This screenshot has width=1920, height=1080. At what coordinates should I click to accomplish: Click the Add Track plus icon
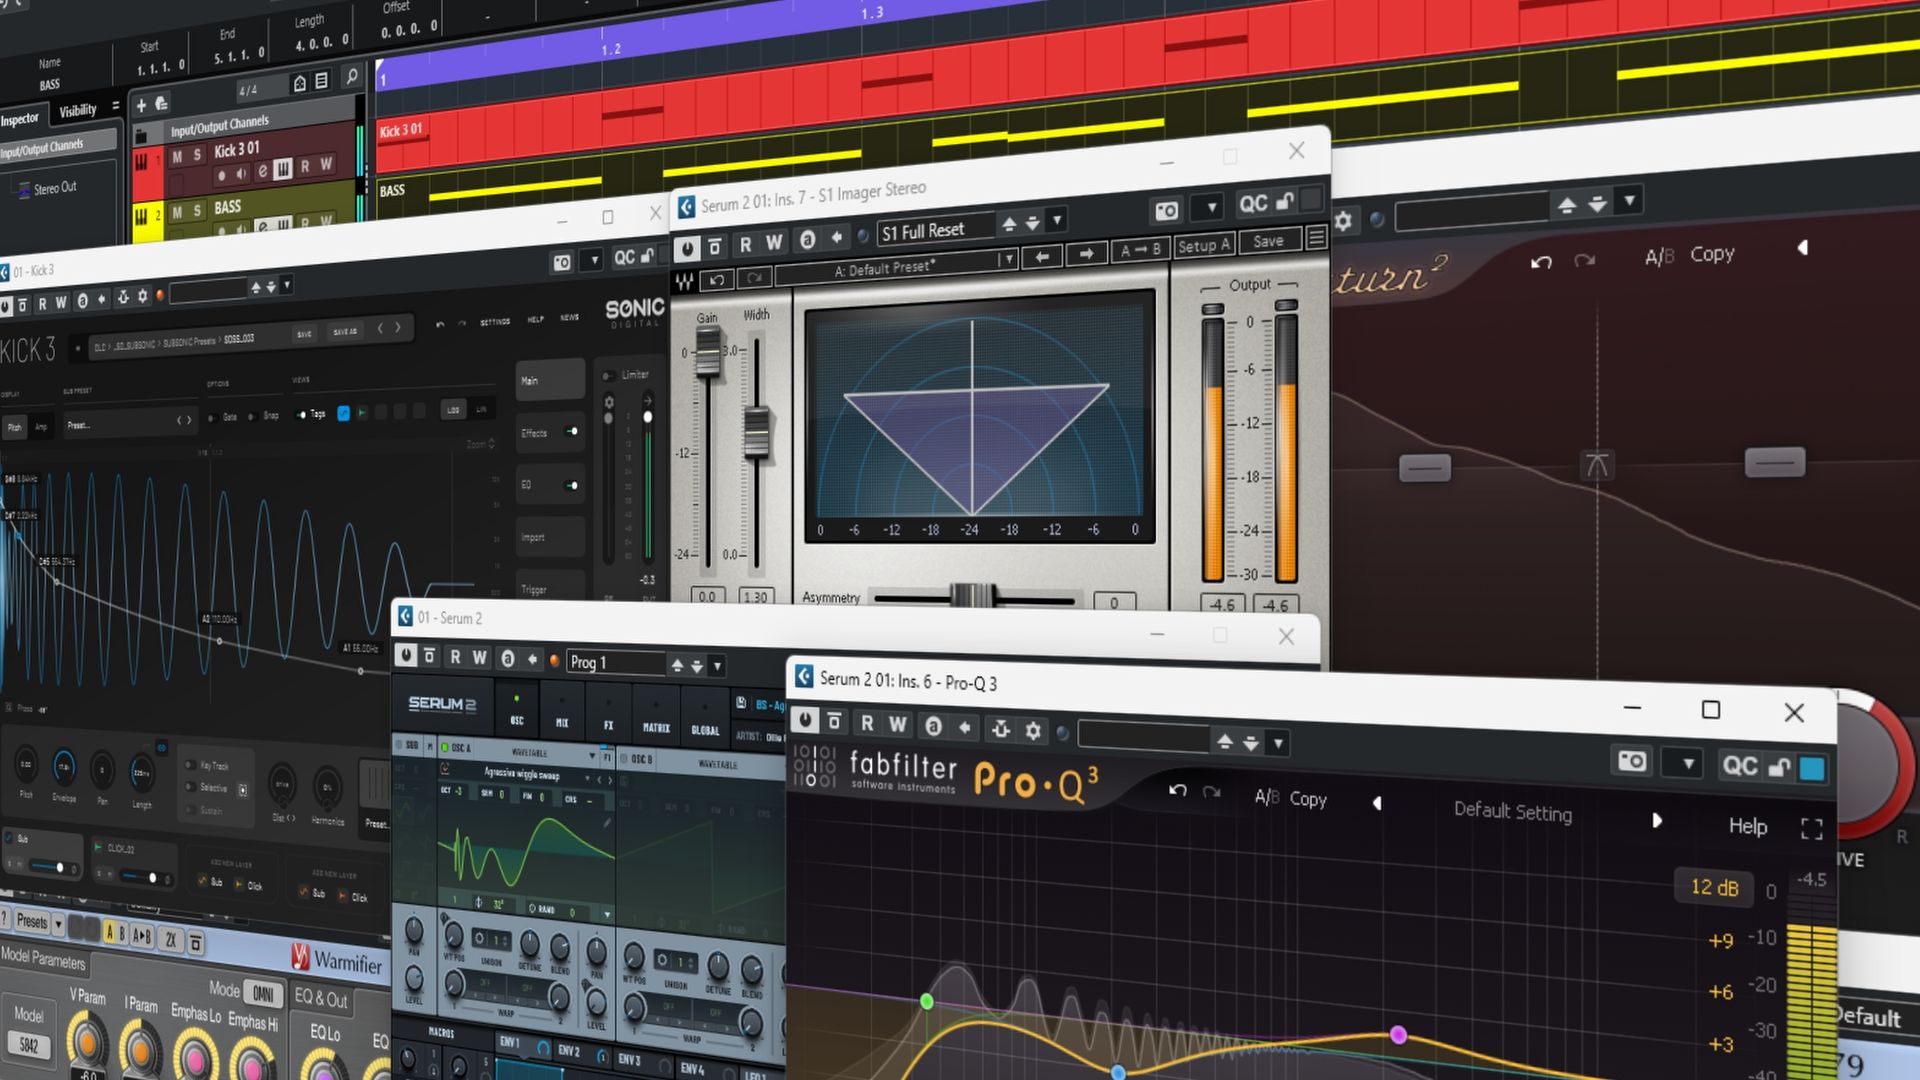[x=141, y=105]
